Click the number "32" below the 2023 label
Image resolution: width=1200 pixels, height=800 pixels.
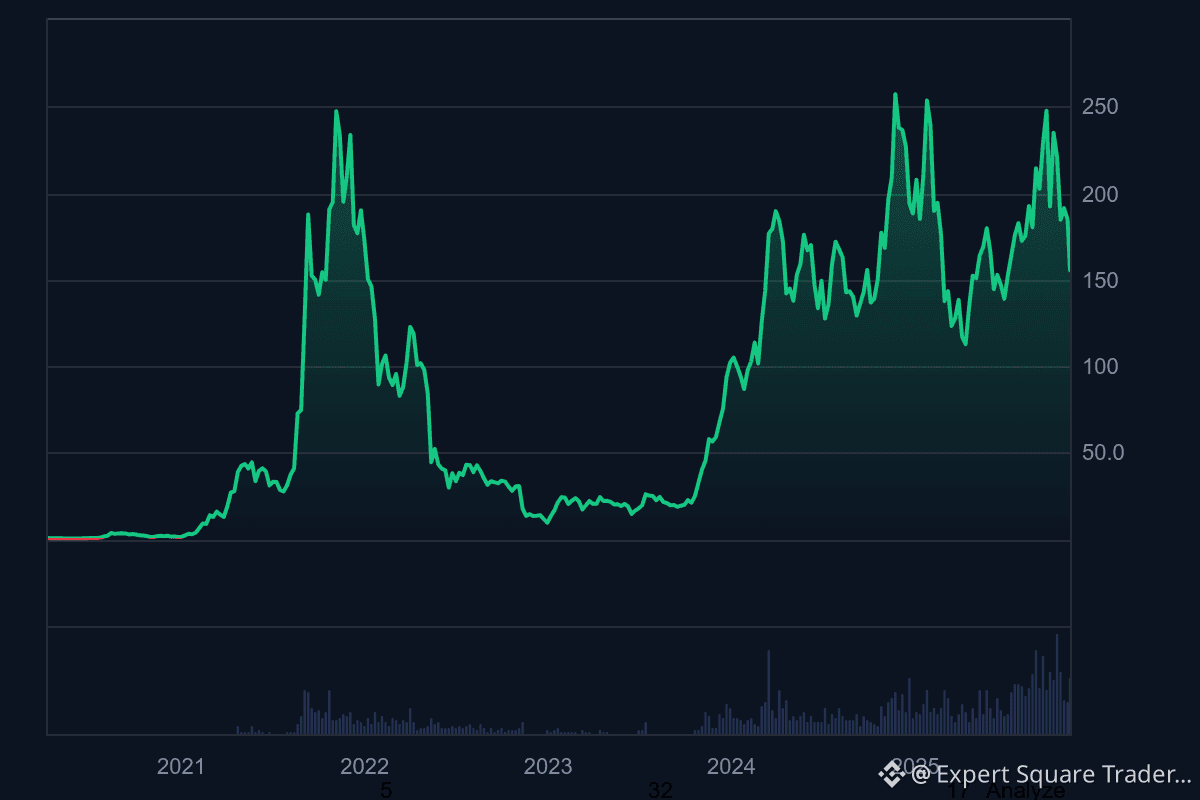point(660,790)
